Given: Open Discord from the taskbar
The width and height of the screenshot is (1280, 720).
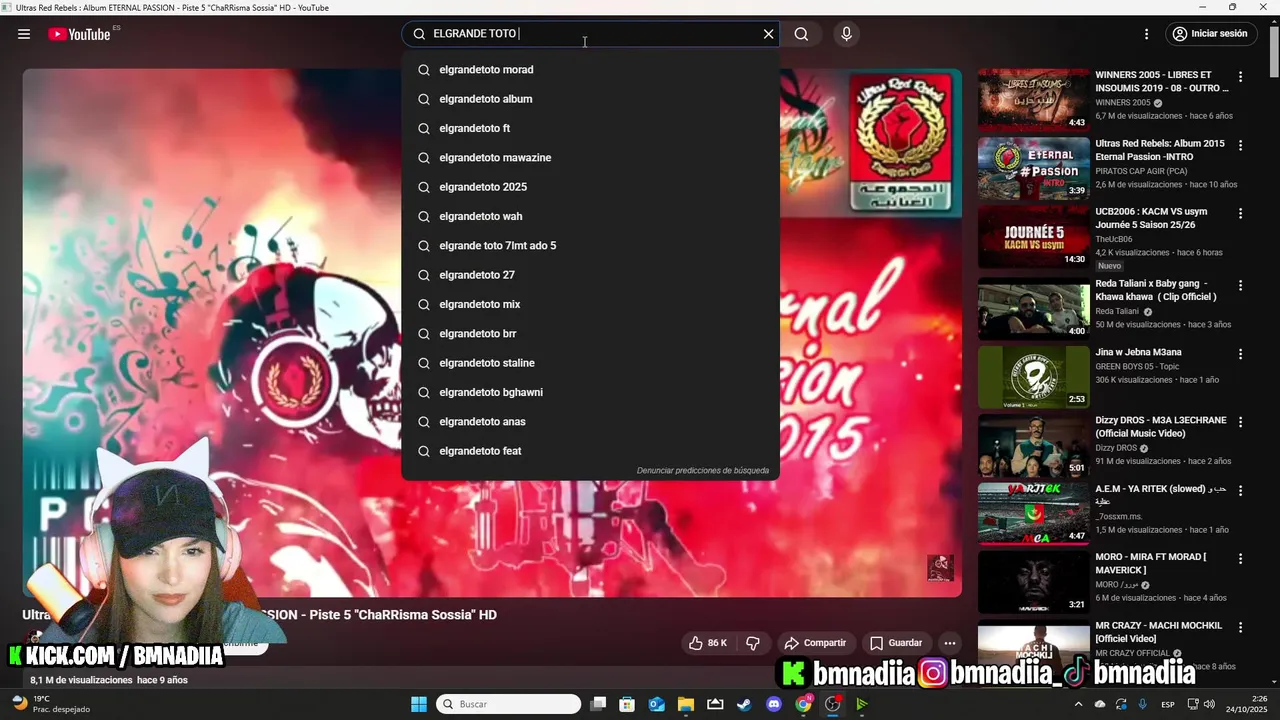Looking at the screenshot, I should pos(773,704).
